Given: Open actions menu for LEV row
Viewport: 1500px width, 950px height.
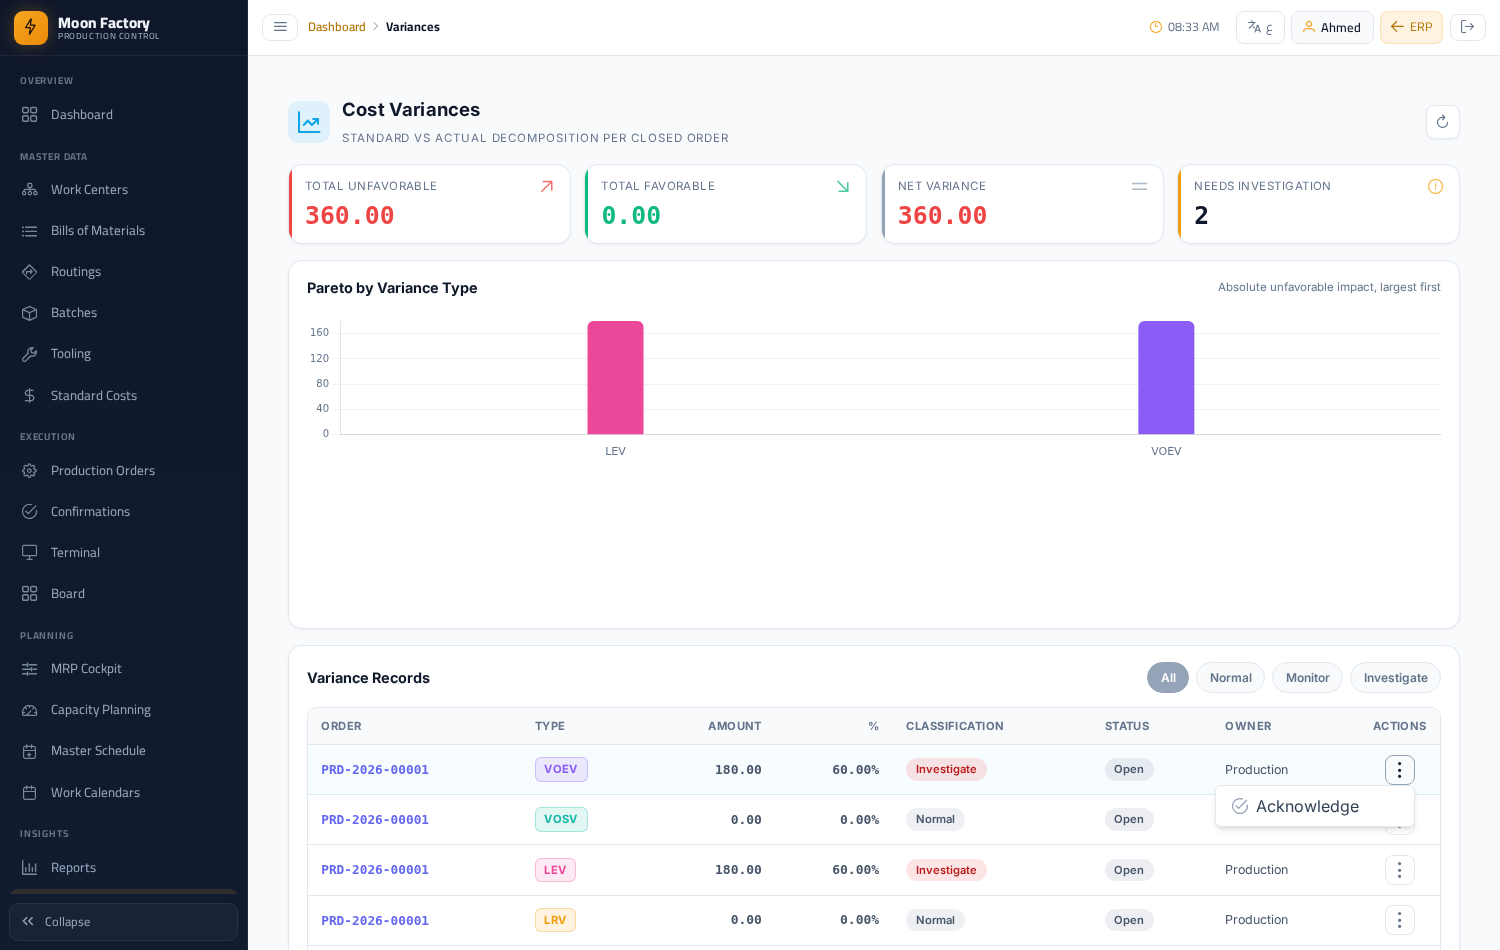Looking at the screenshot, I should click(1399, 870).
